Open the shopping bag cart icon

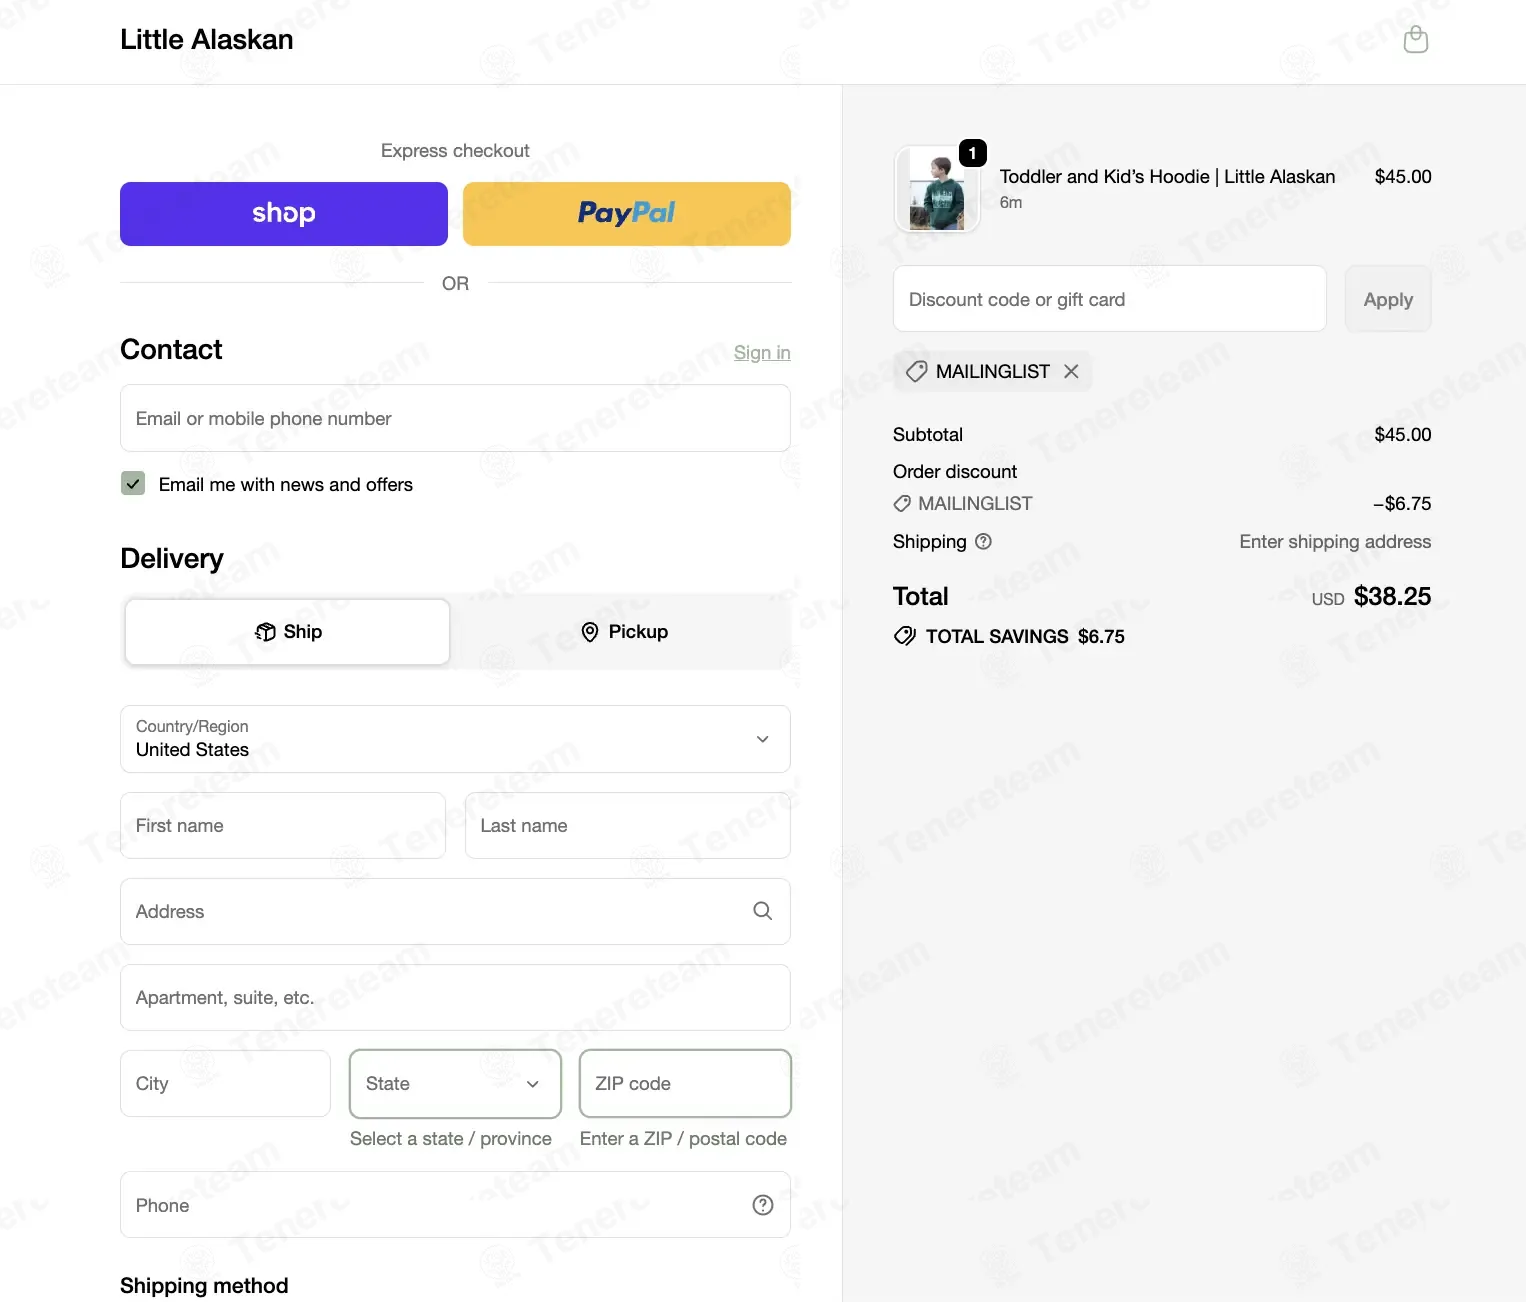point(1415,40)
